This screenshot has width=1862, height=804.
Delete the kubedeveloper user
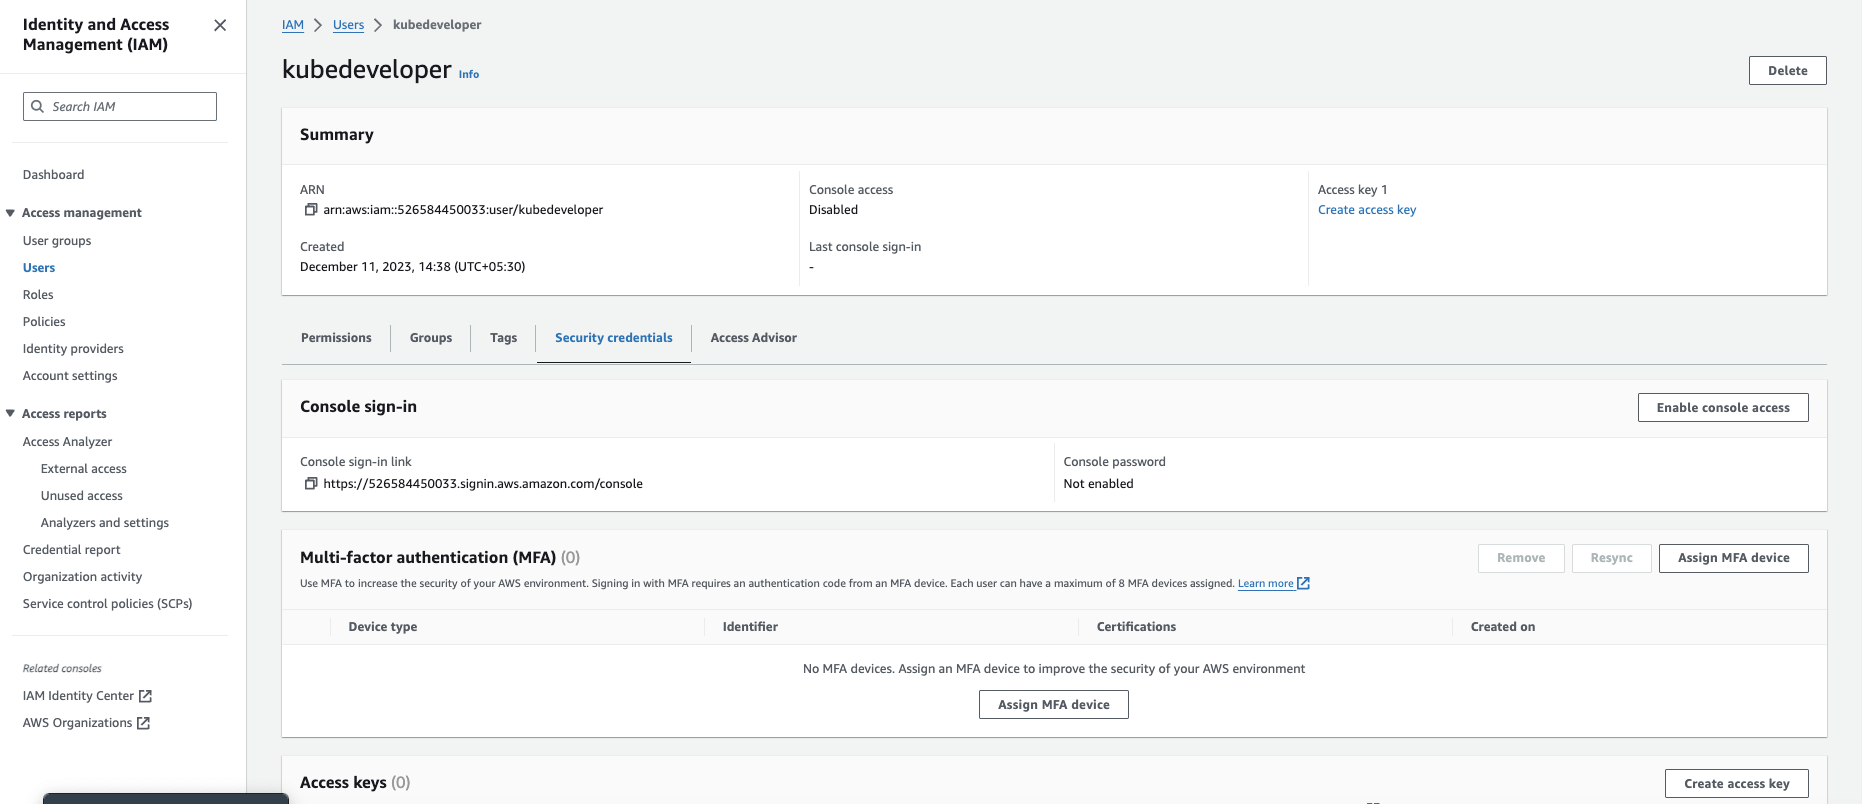[1787, 71]
